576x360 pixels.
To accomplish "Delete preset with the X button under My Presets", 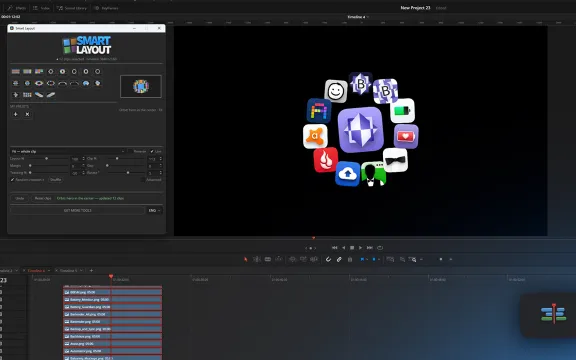I will point(27,114).
